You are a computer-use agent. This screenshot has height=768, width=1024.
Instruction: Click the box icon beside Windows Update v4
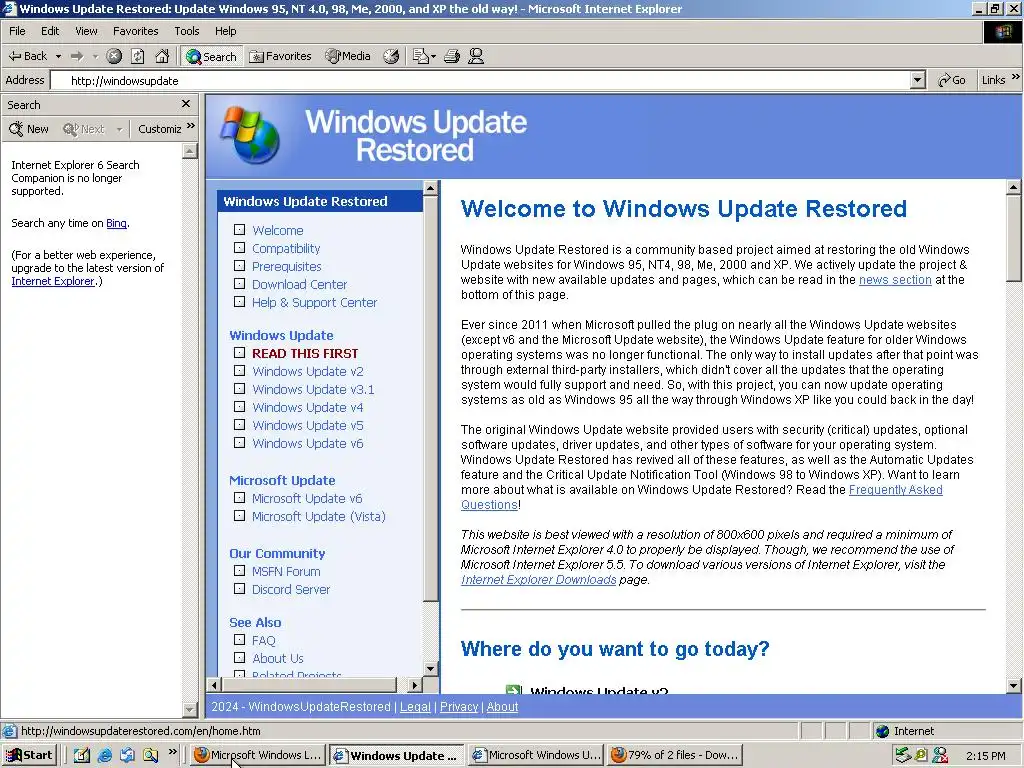[x=240, y=406]
